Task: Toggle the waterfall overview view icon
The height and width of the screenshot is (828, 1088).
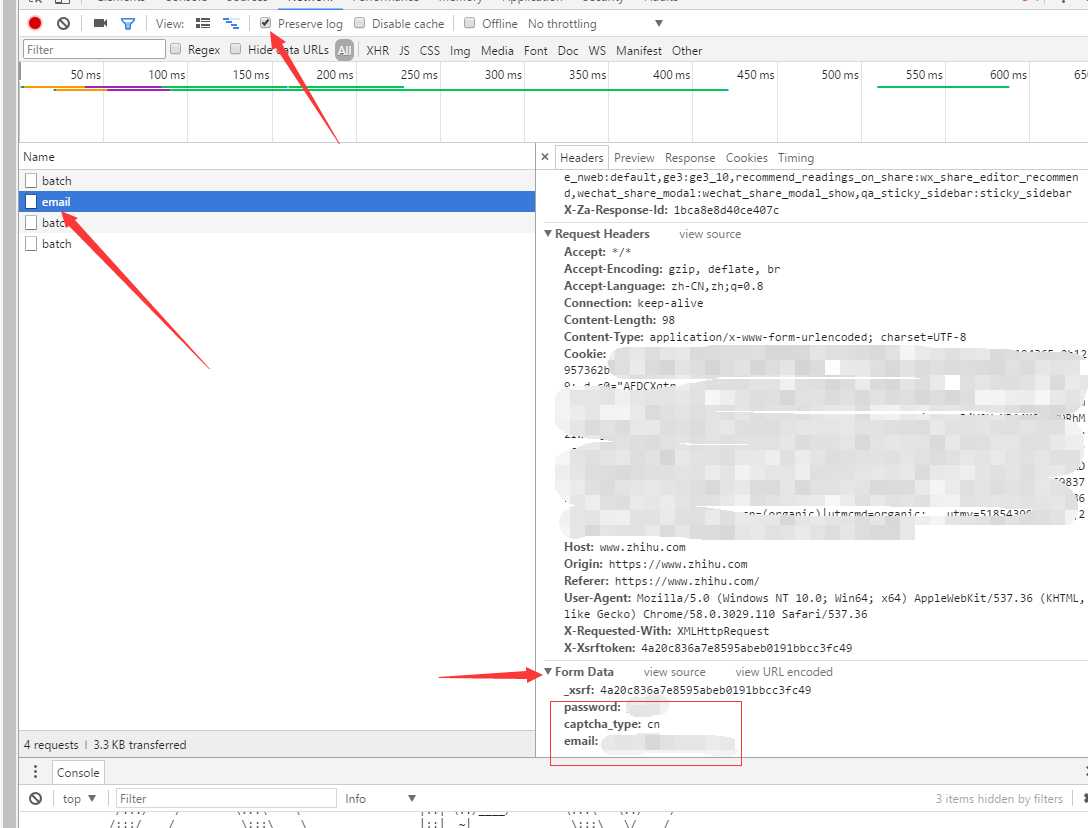Action: click(230, 24)
